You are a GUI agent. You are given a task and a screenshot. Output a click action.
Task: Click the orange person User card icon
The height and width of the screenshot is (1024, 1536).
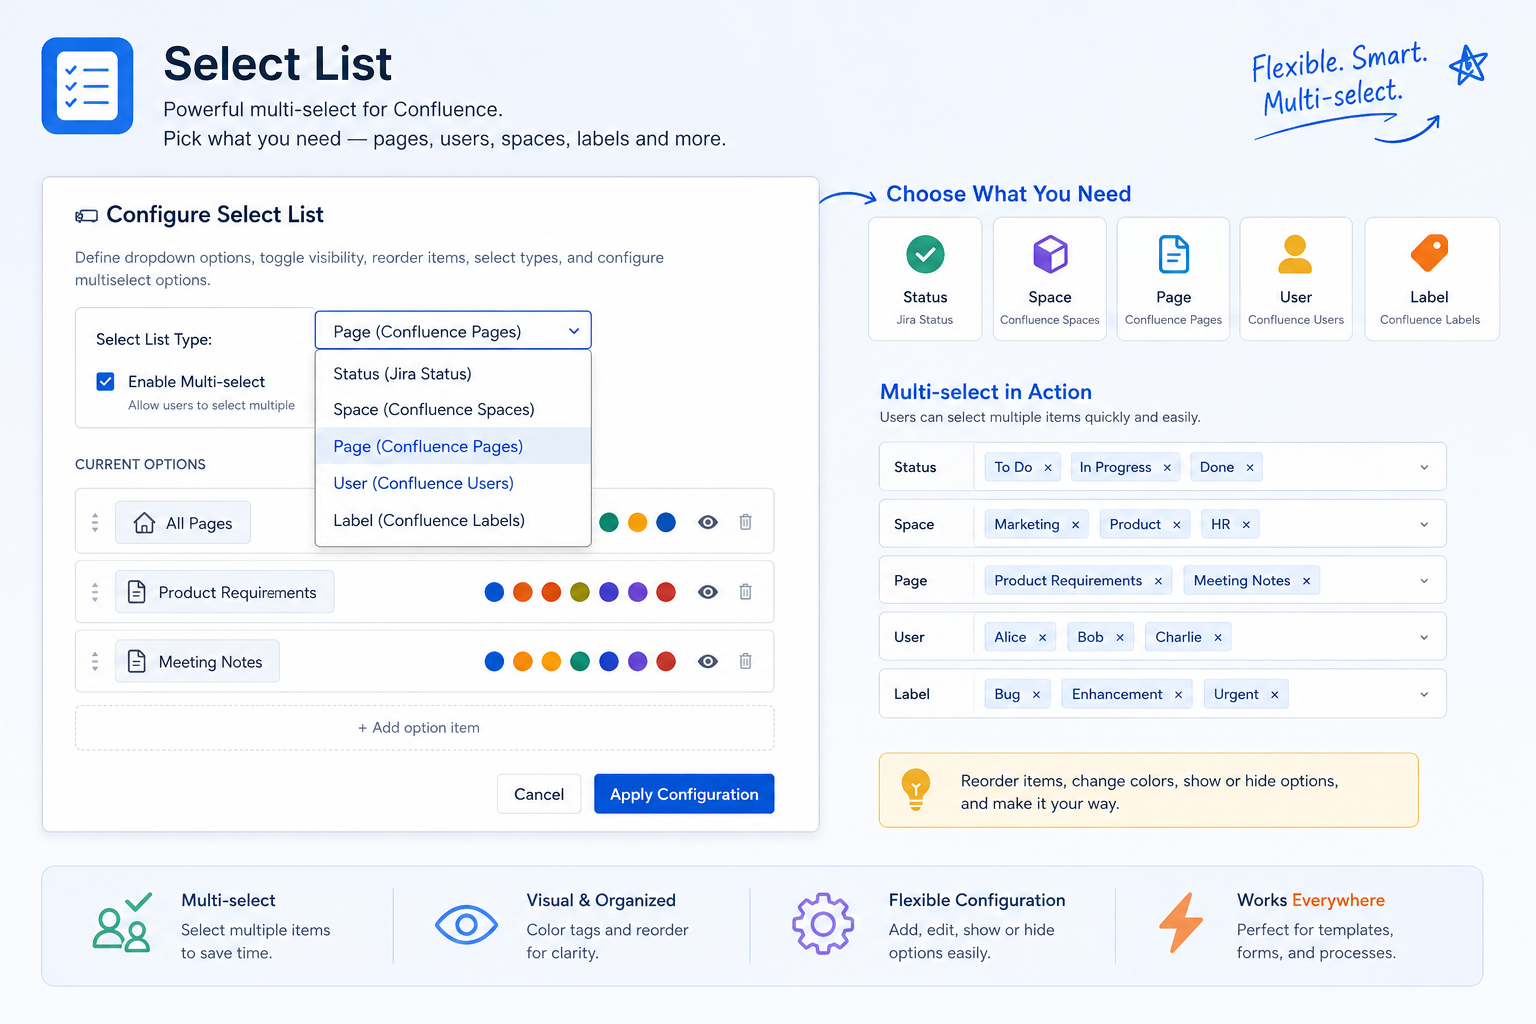1295,254
